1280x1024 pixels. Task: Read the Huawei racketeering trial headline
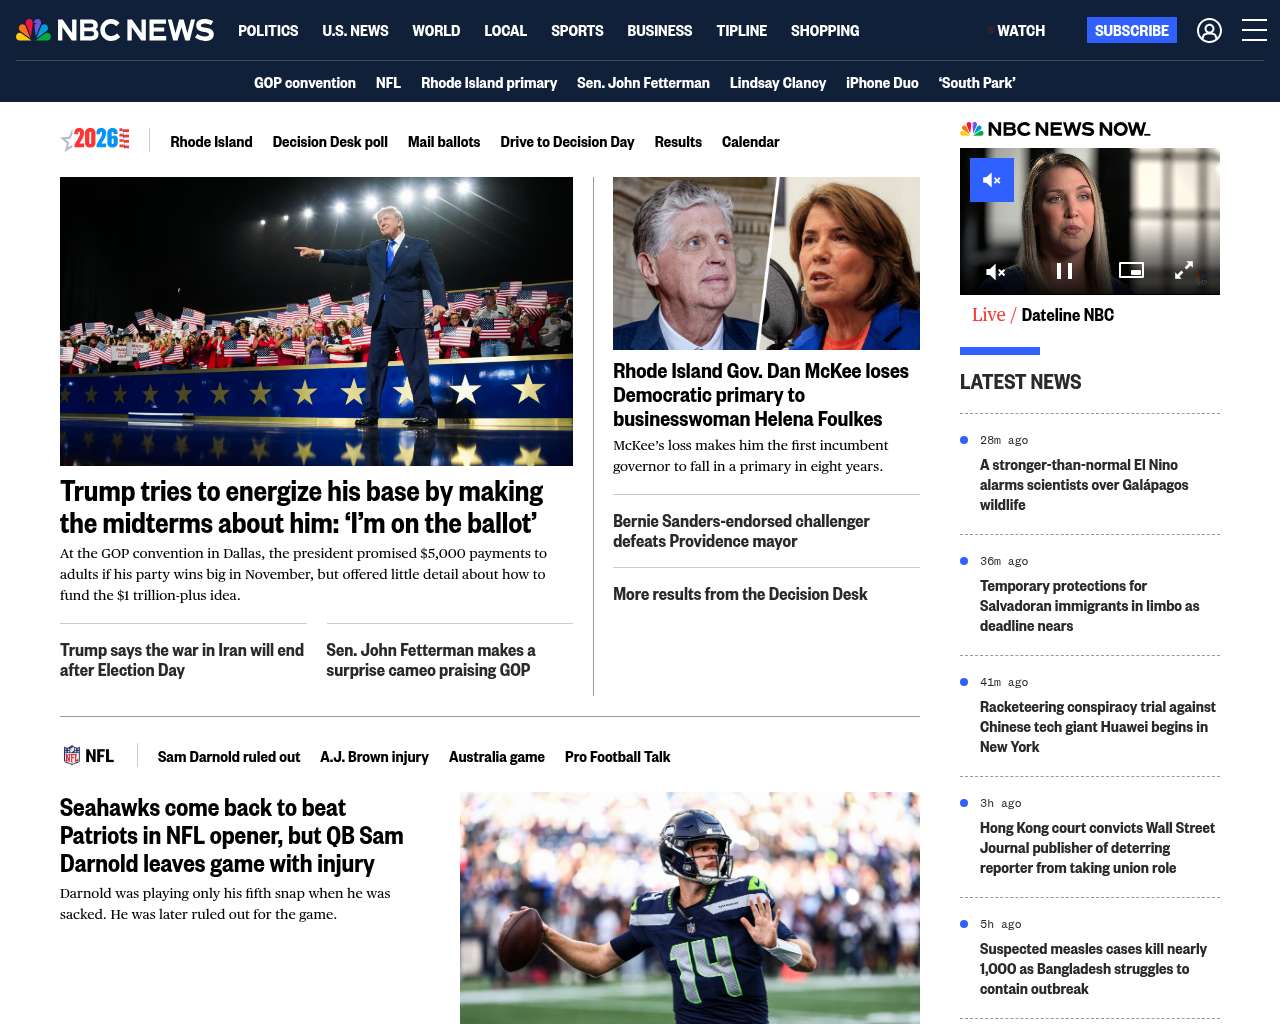point(1098,727)
